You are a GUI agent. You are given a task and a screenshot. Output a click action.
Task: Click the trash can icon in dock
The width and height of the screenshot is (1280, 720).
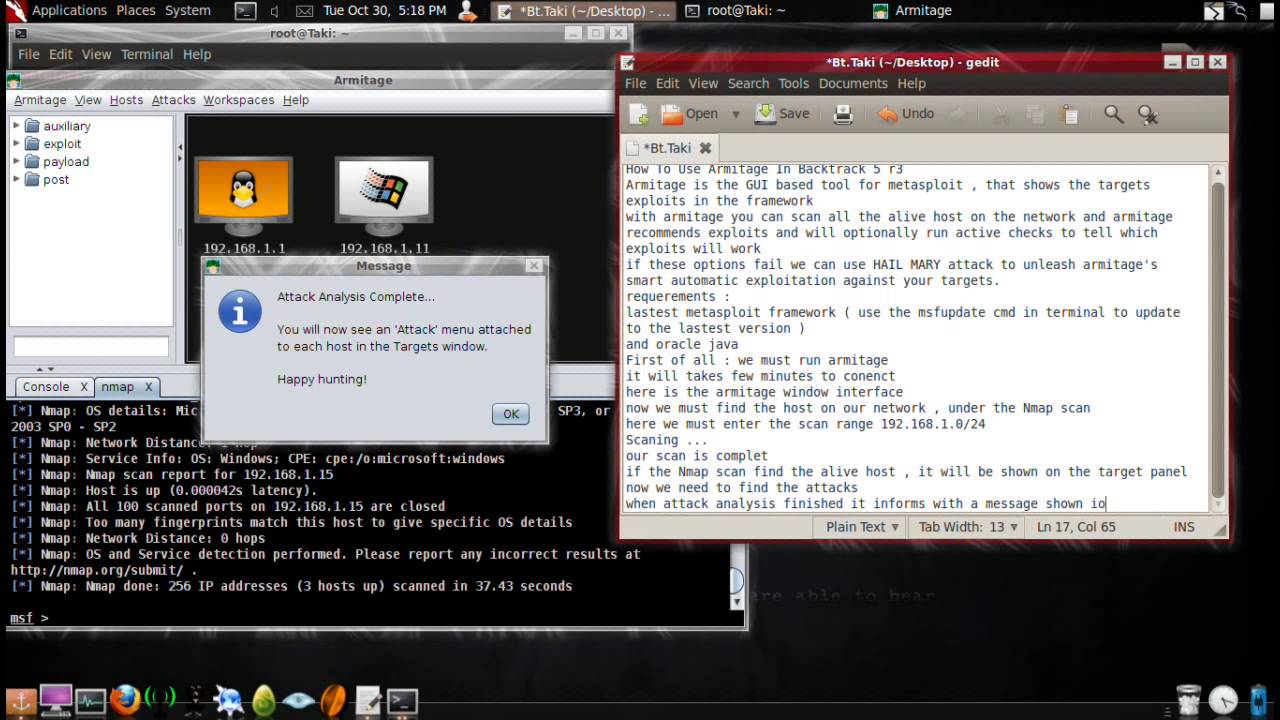1189,699
